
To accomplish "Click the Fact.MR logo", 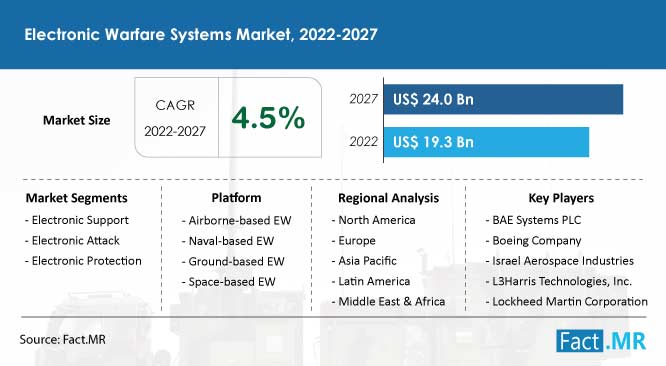I will click(601, 341).
